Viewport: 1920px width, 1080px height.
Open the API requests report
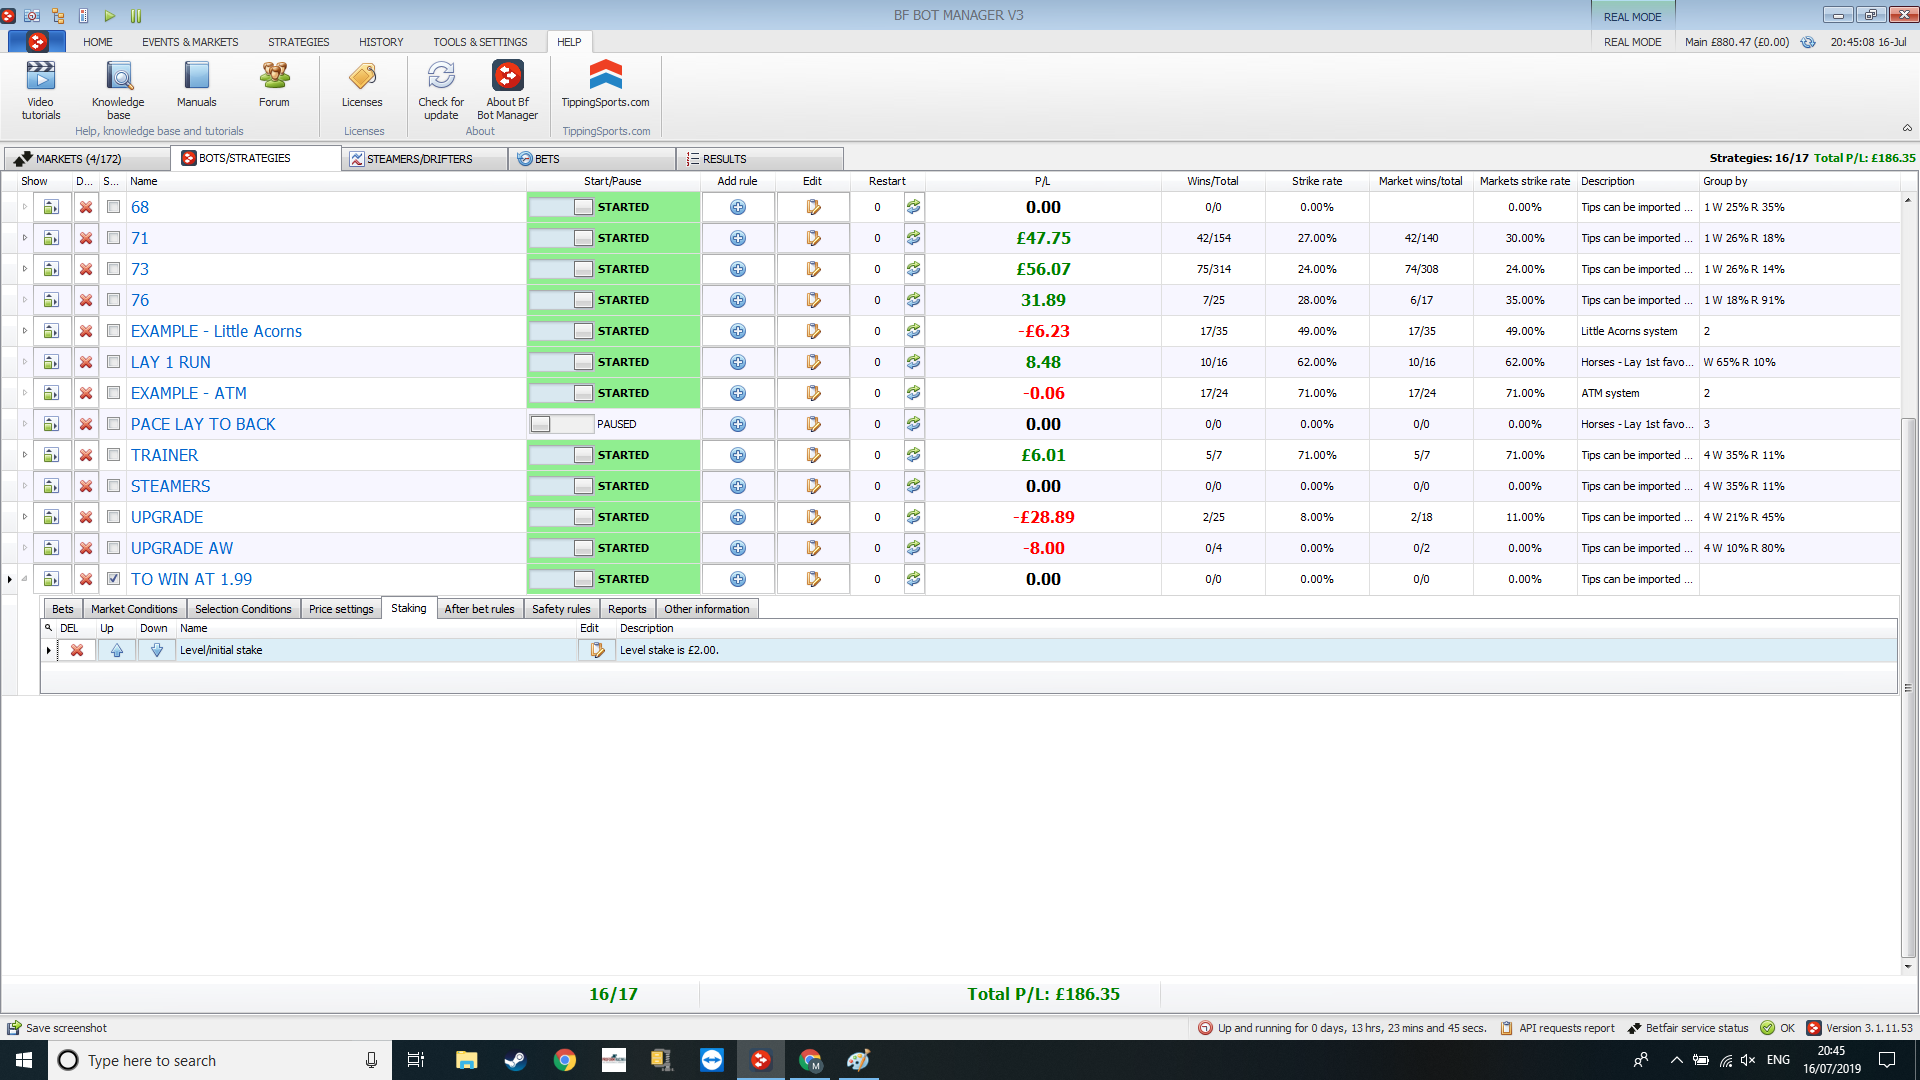click(x=1558, y=1028)
